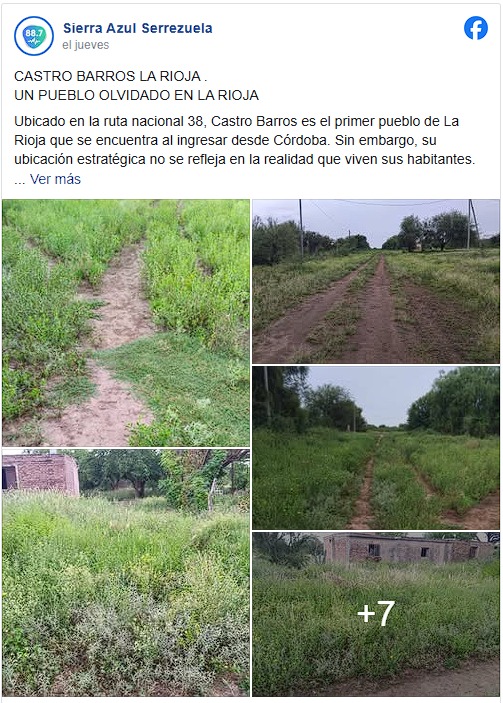Click the ellipsis before "Ver más"
This screenshot has height=703, width=503.
[x=20, y=181]
